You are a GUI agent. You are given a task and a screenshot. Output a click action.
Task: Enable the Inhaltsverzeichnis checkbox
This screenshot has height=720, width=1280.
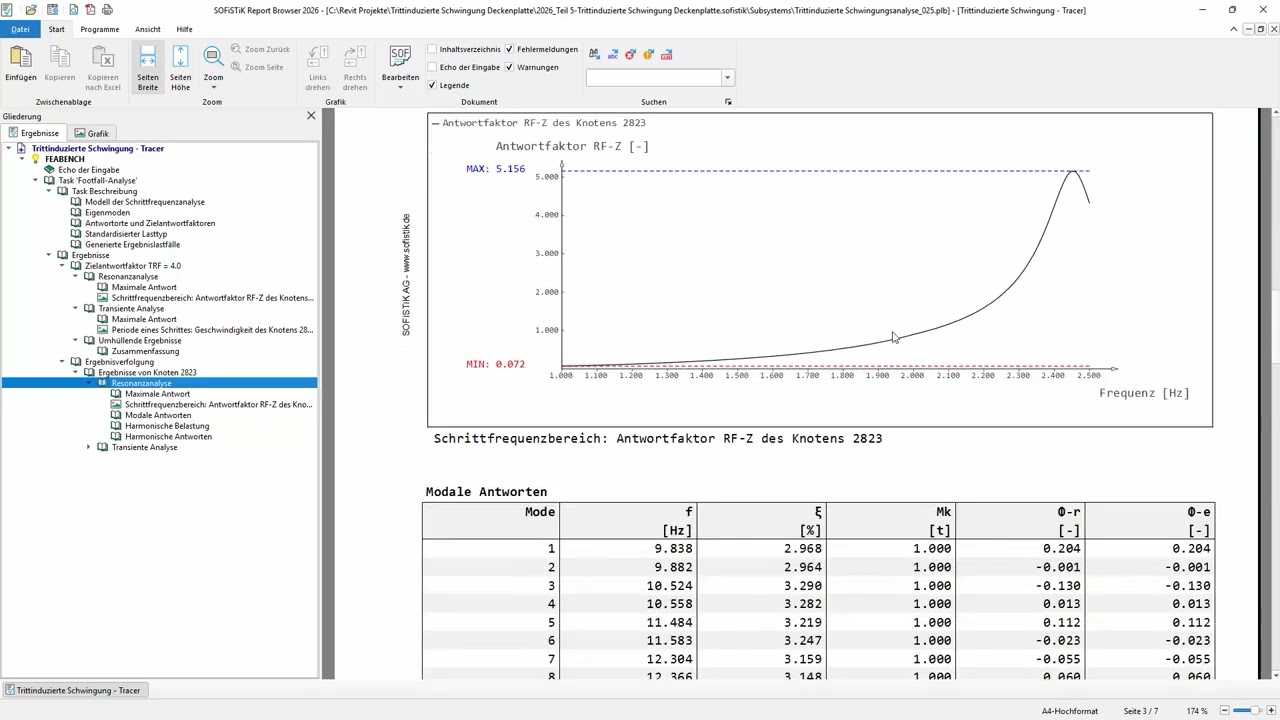[432, 49]
